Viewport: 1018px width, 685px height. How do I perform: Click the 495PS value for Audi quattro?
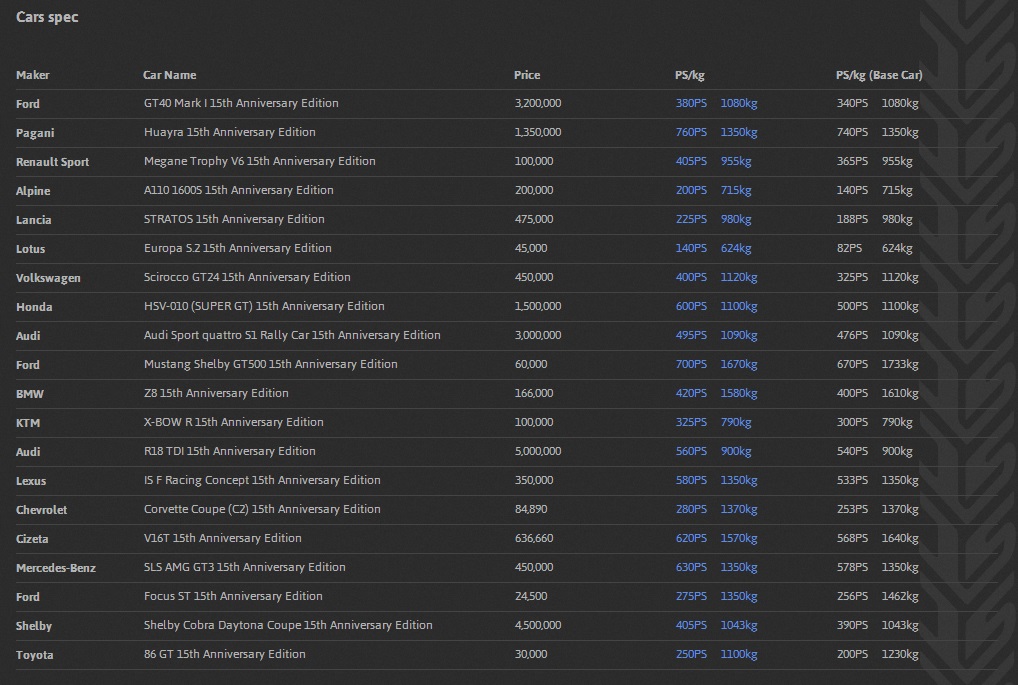point(691,335)
